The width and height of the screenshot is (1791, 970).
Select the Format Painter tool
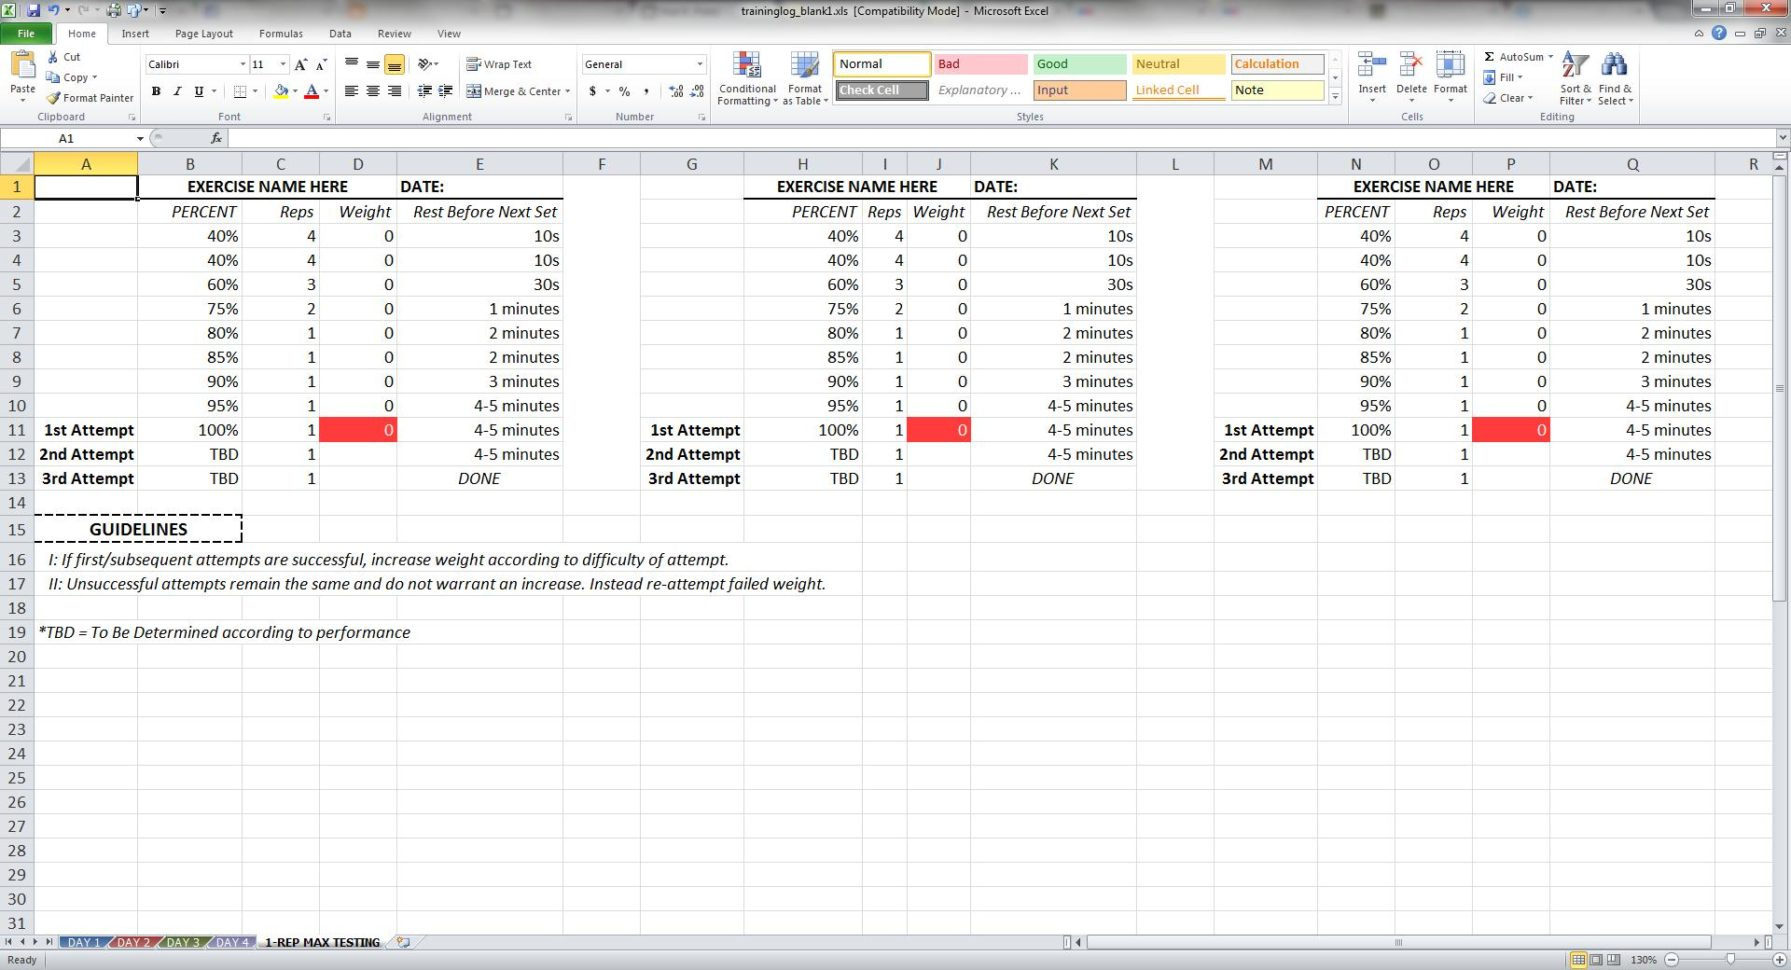pos(89,97)
